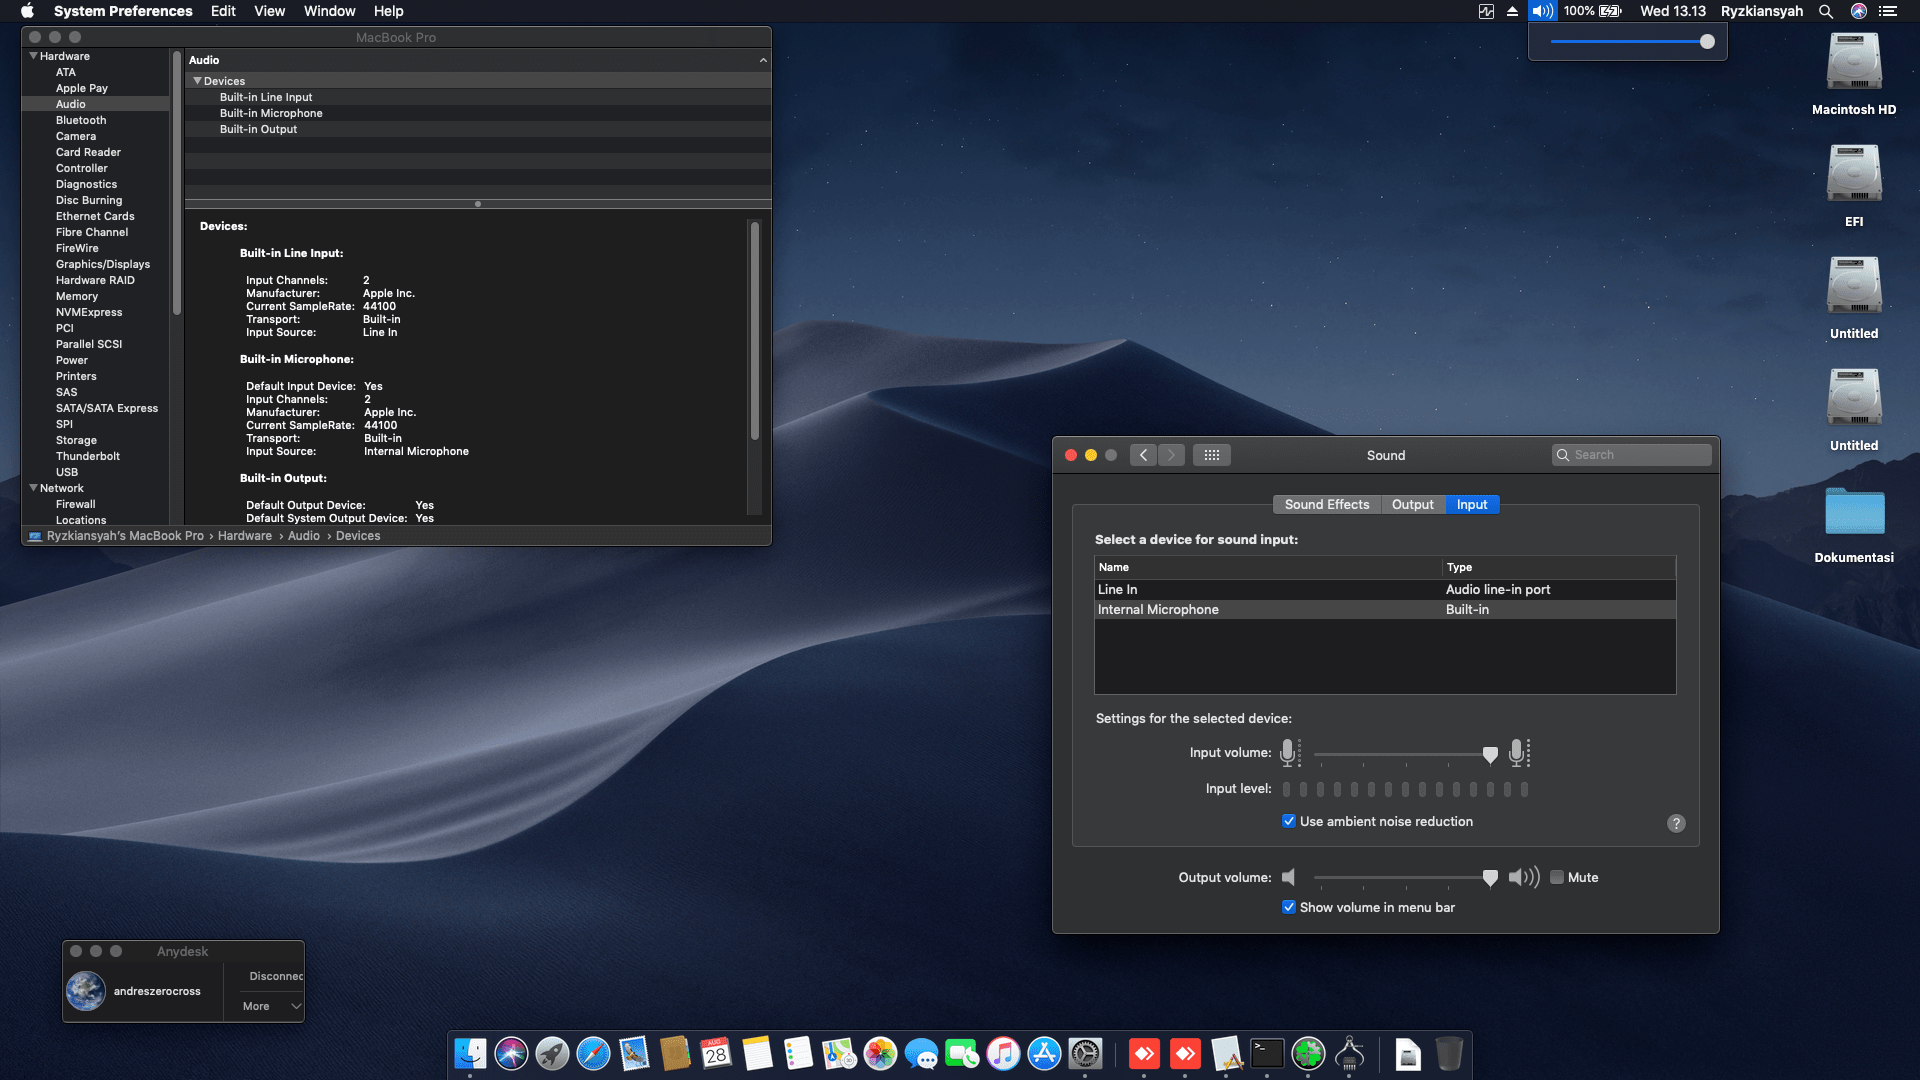Collapse the Devices disclosure triangle

(x=198, y=81)
